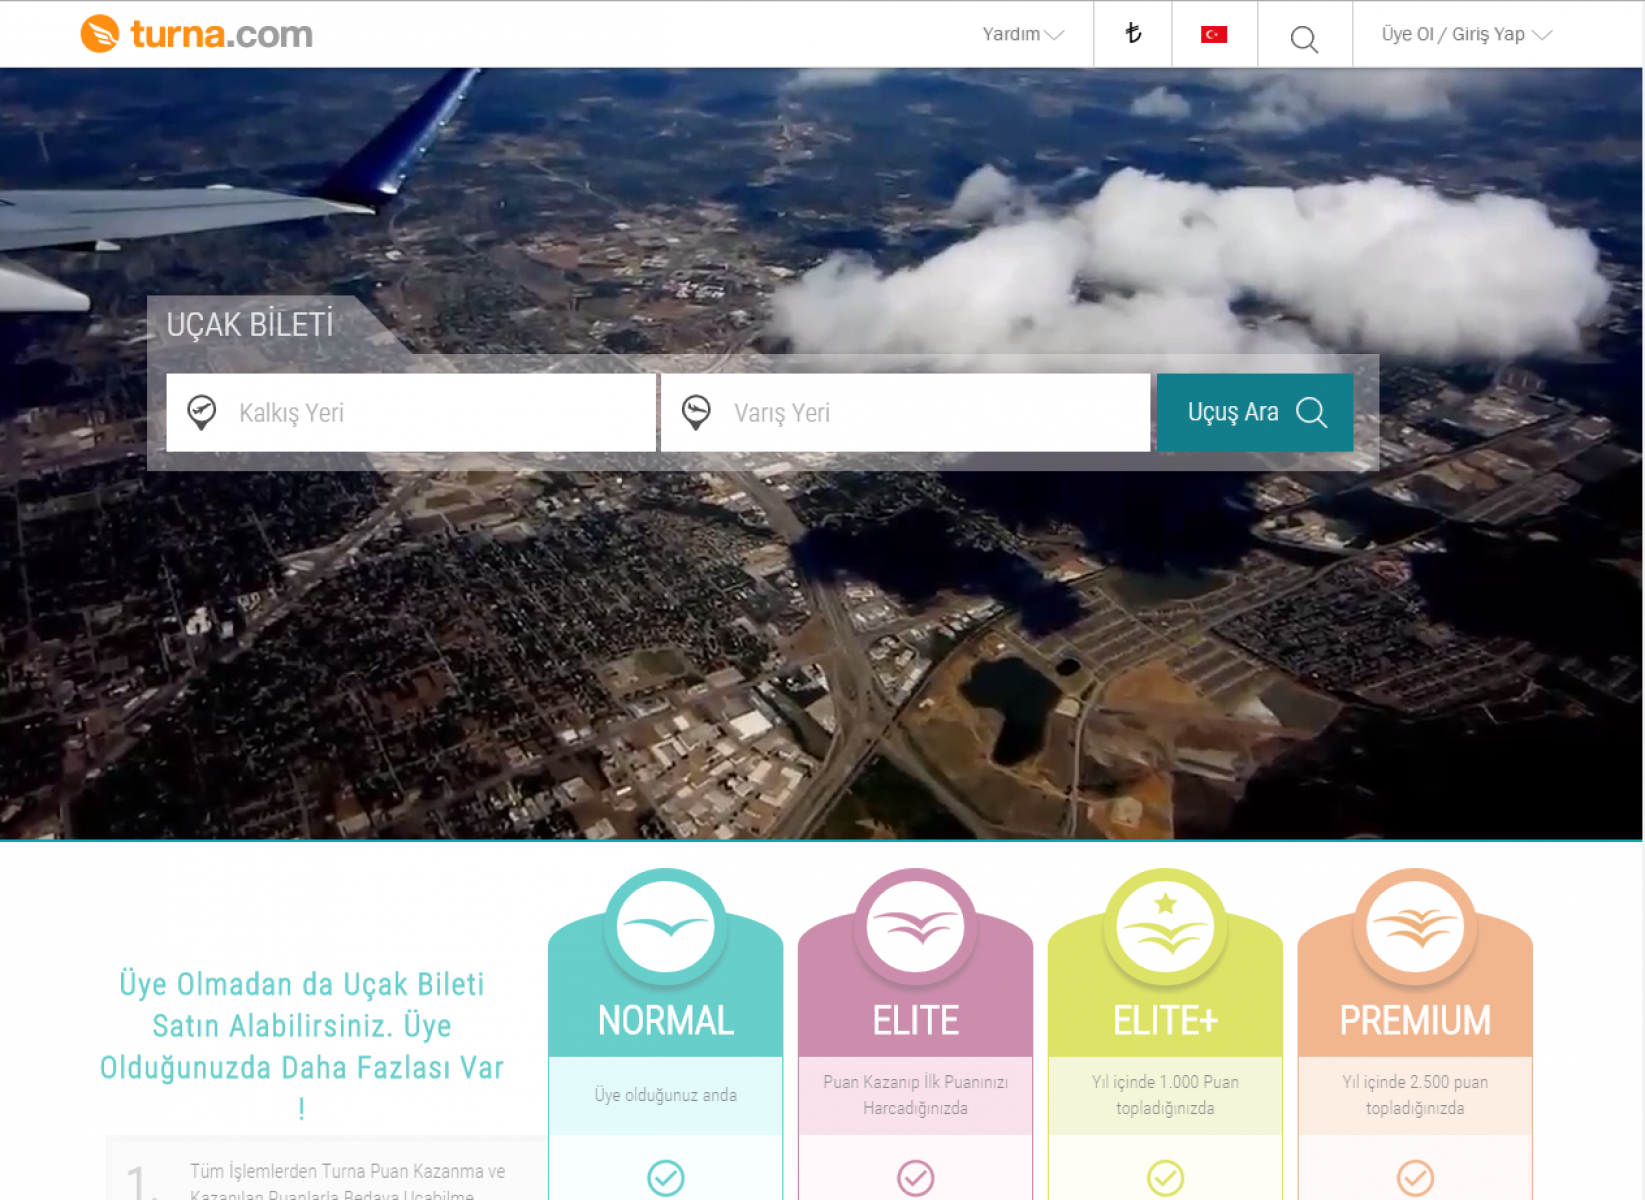Click the checkmark under ELITE column
1645x1200 pixels.
915,1178
